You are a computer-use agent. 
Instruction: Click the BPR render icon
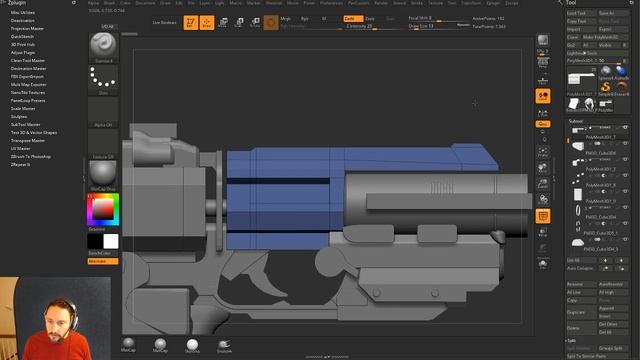(x=543, y=40)
